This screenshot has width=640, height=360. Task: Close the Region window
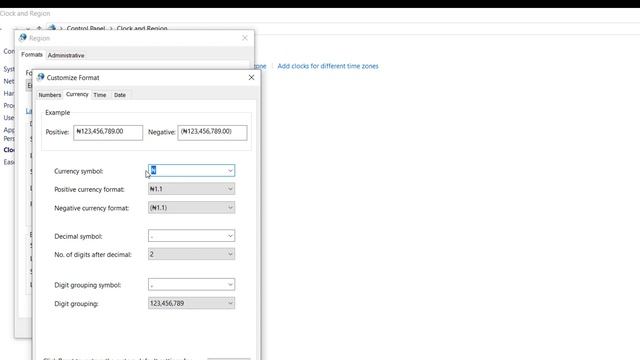[x=244, y=38]
